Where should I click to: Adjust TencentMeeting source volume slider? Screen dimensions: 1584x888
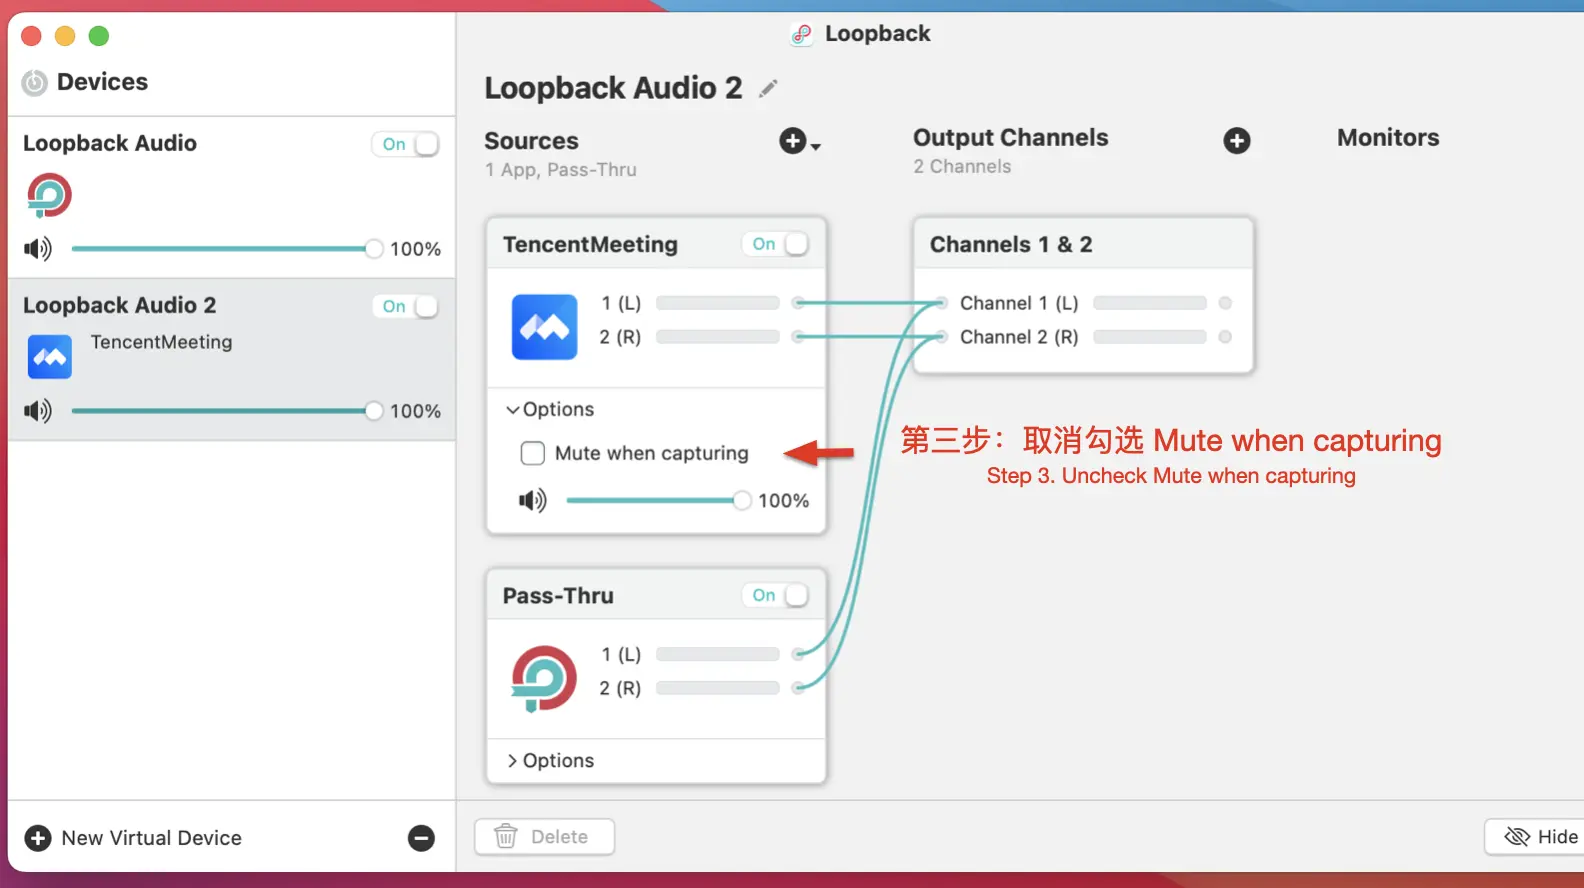click(659, 500)
